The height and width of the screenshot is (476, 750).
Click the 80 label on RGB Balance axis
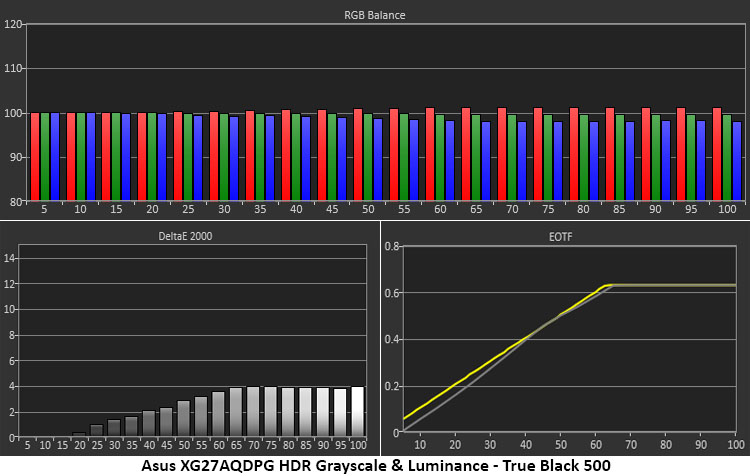16,202
